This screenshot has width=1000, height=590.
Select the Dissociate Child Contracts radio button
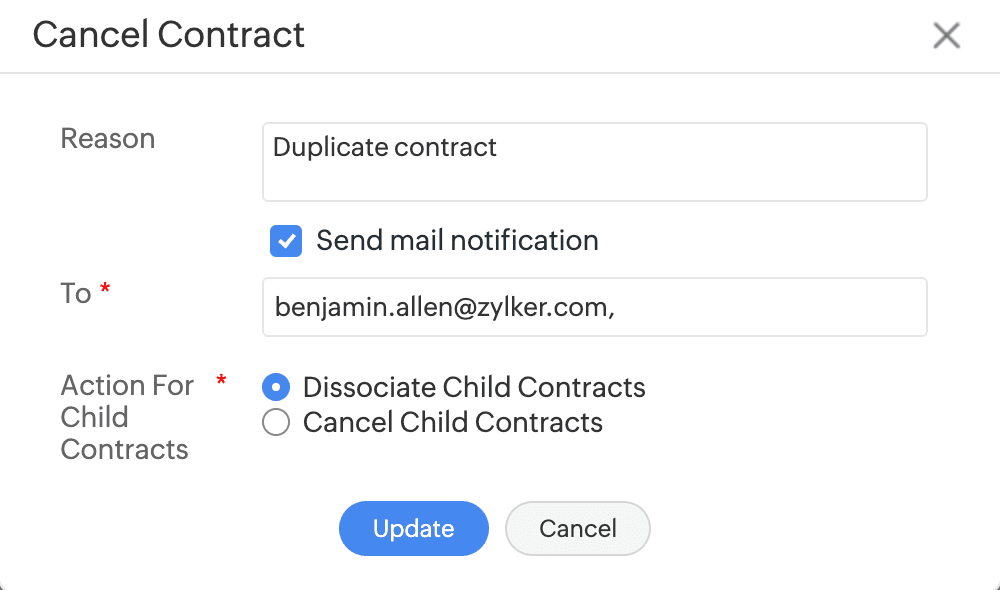coord(276,387)
